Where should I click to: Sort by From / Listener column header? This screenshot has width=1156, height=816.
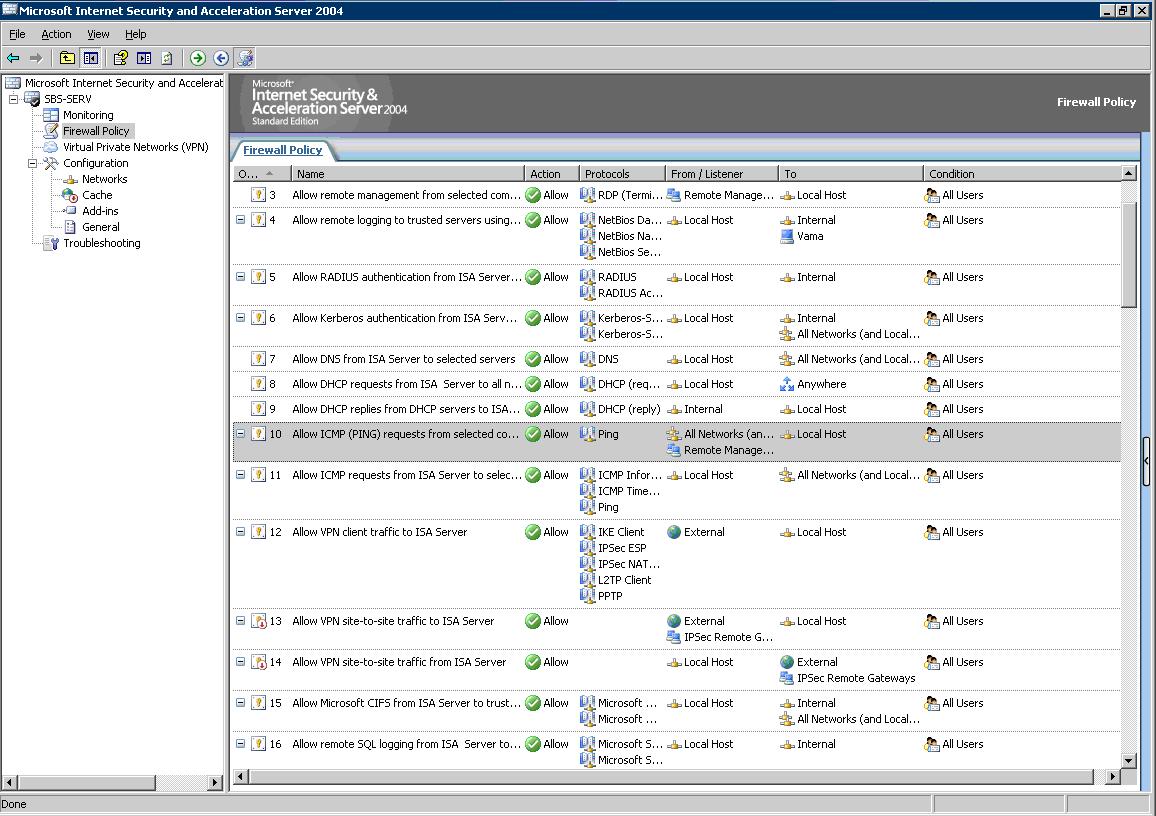[x=722, y=174]
